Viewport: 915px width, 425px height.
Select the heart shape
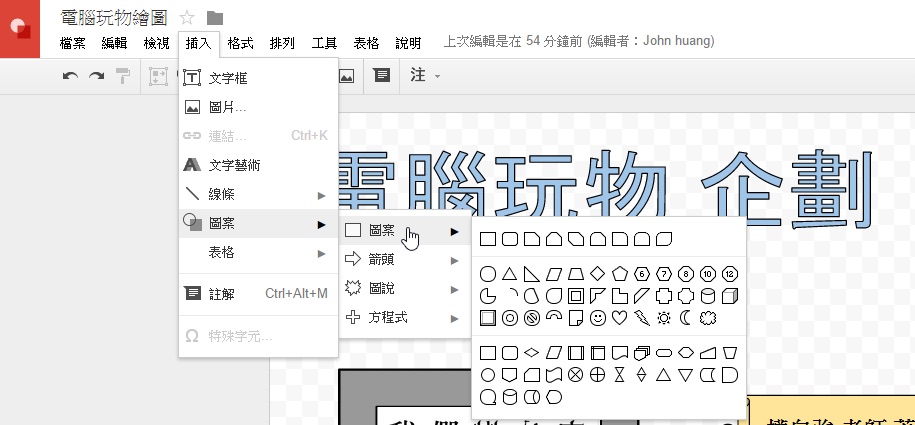[620, 318]
